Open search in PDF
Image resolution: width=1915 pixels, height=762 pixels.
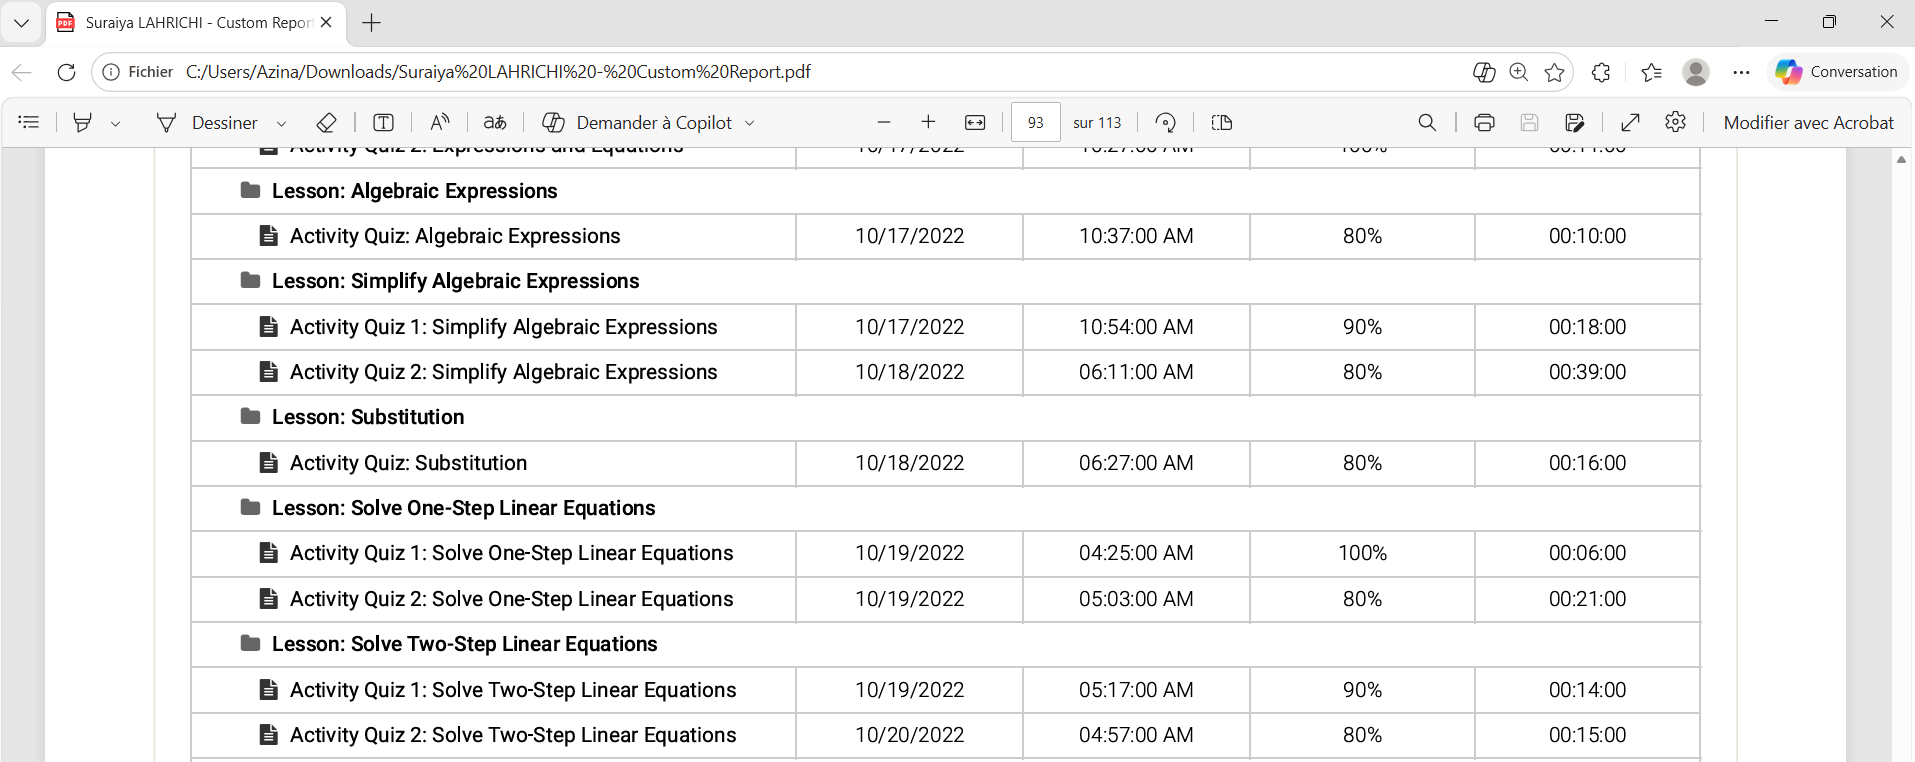pos(1427,122)
